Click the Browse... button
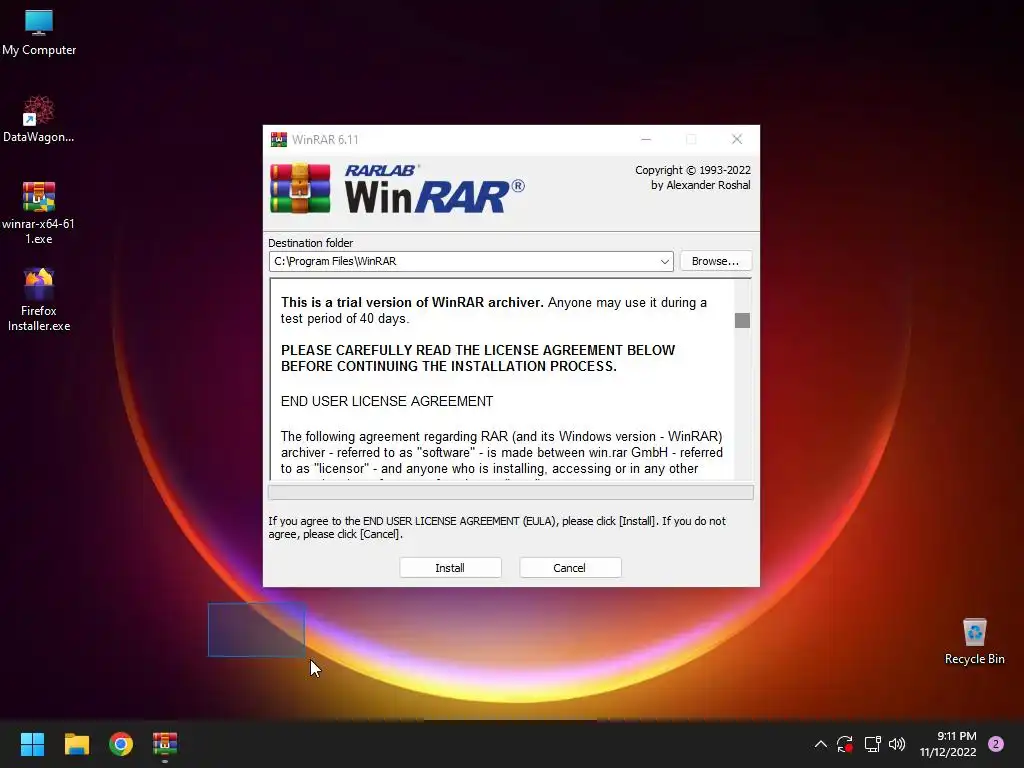The image size is (1024, 768). pyautogui.click(x=715, y=261)
